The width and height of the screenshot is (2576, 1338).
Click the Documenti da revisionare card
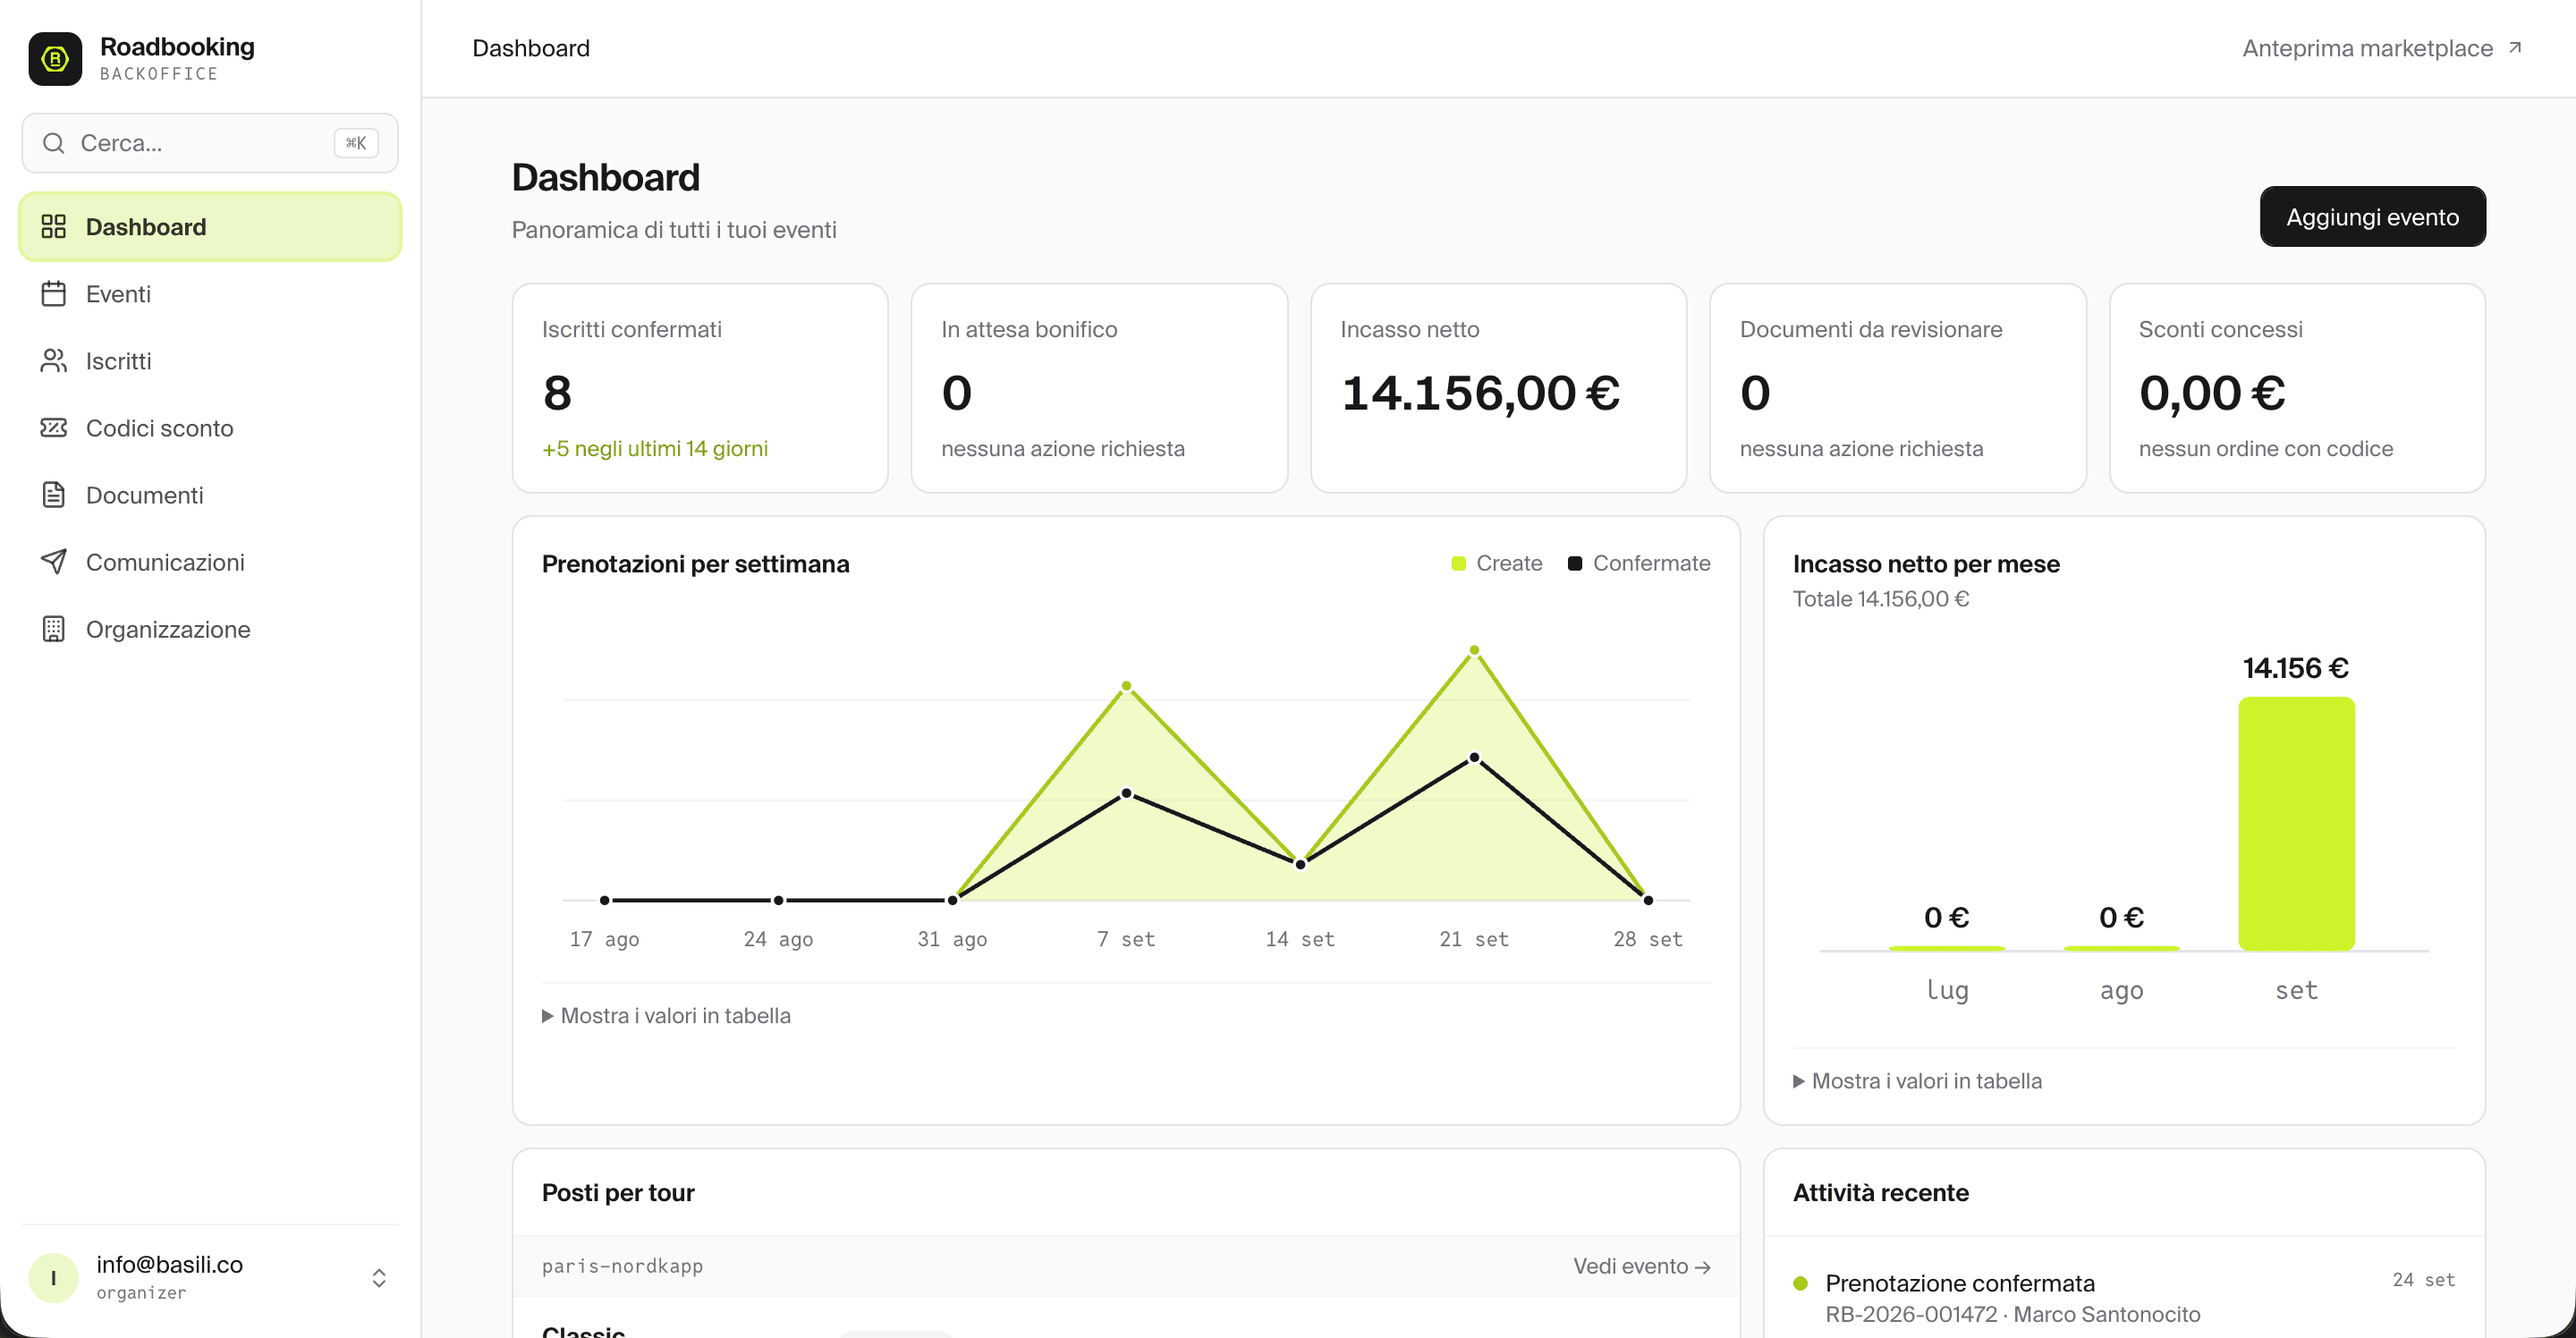pyautogui.click(x=1897, y=388)
